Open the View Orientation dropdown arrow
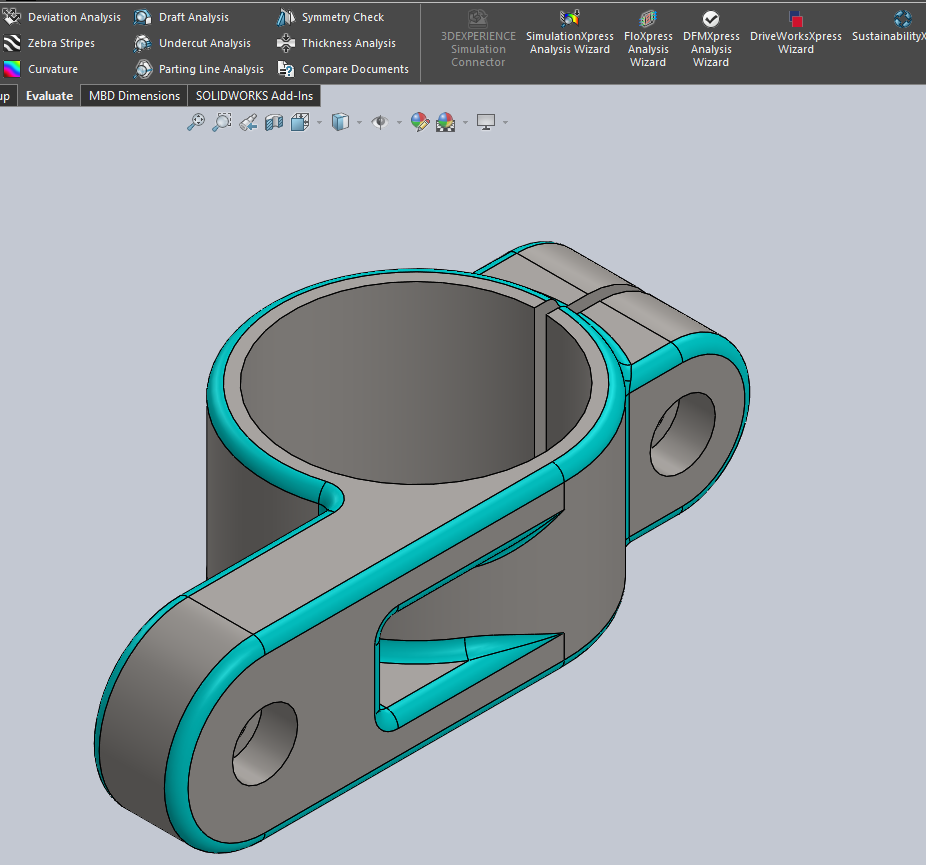 point(318,121)
